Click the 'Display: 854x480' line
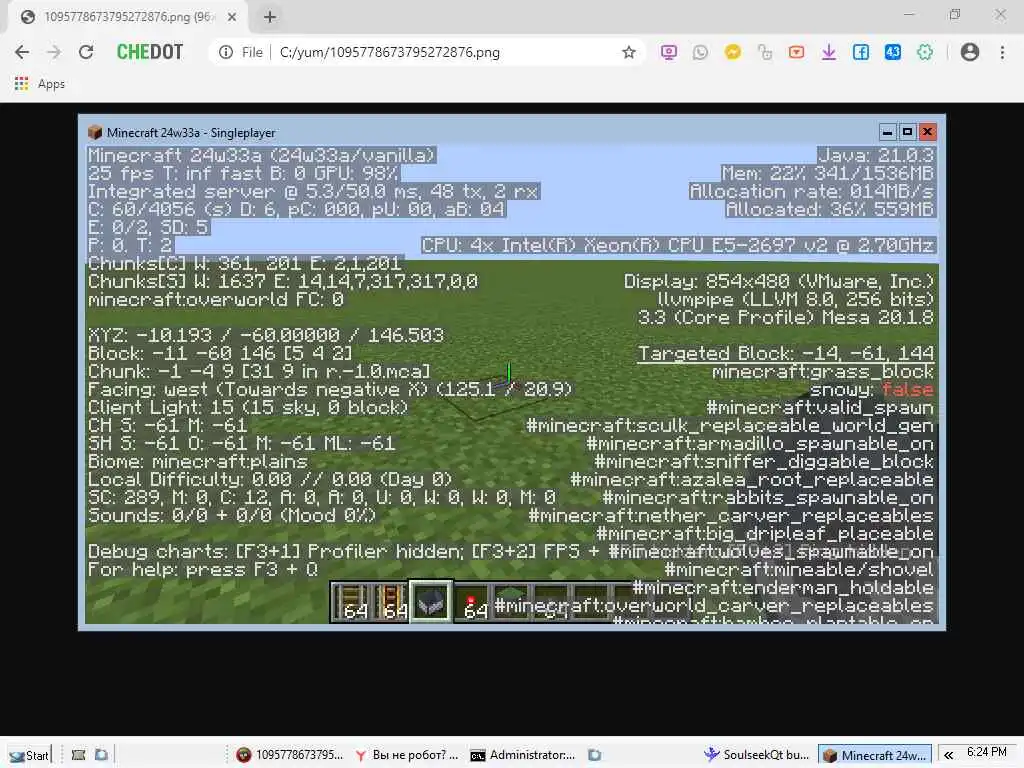The width and height of the screenshot is (1024, 768). 778,281
